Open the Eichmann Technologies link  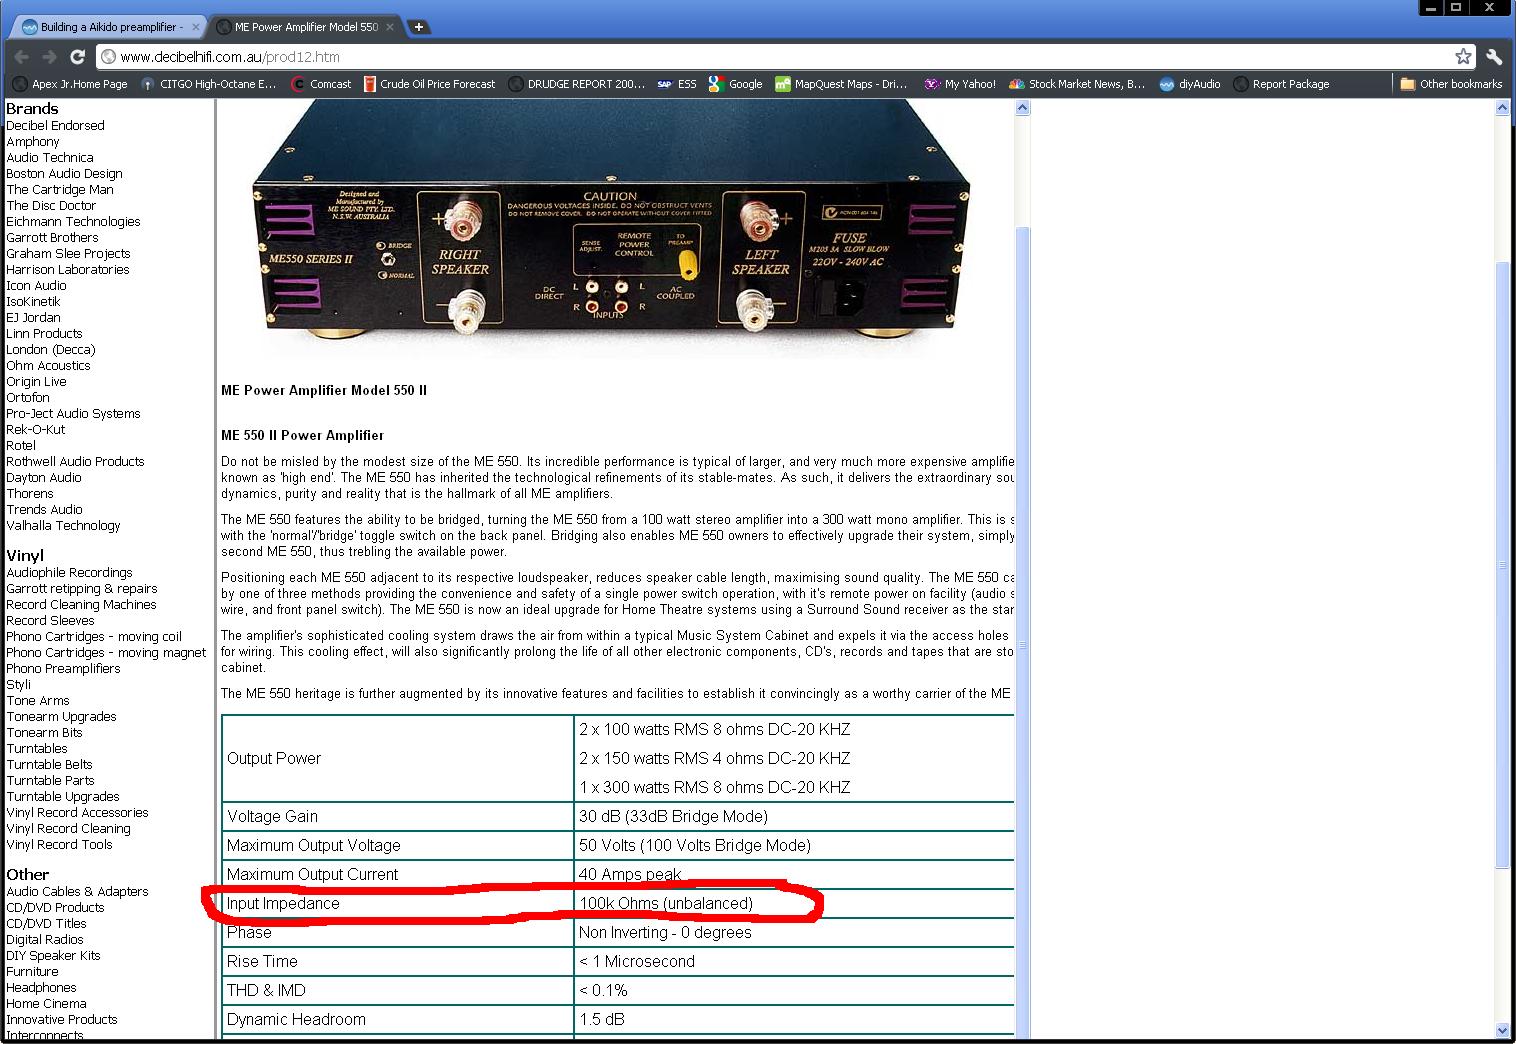tap(73, 221)
